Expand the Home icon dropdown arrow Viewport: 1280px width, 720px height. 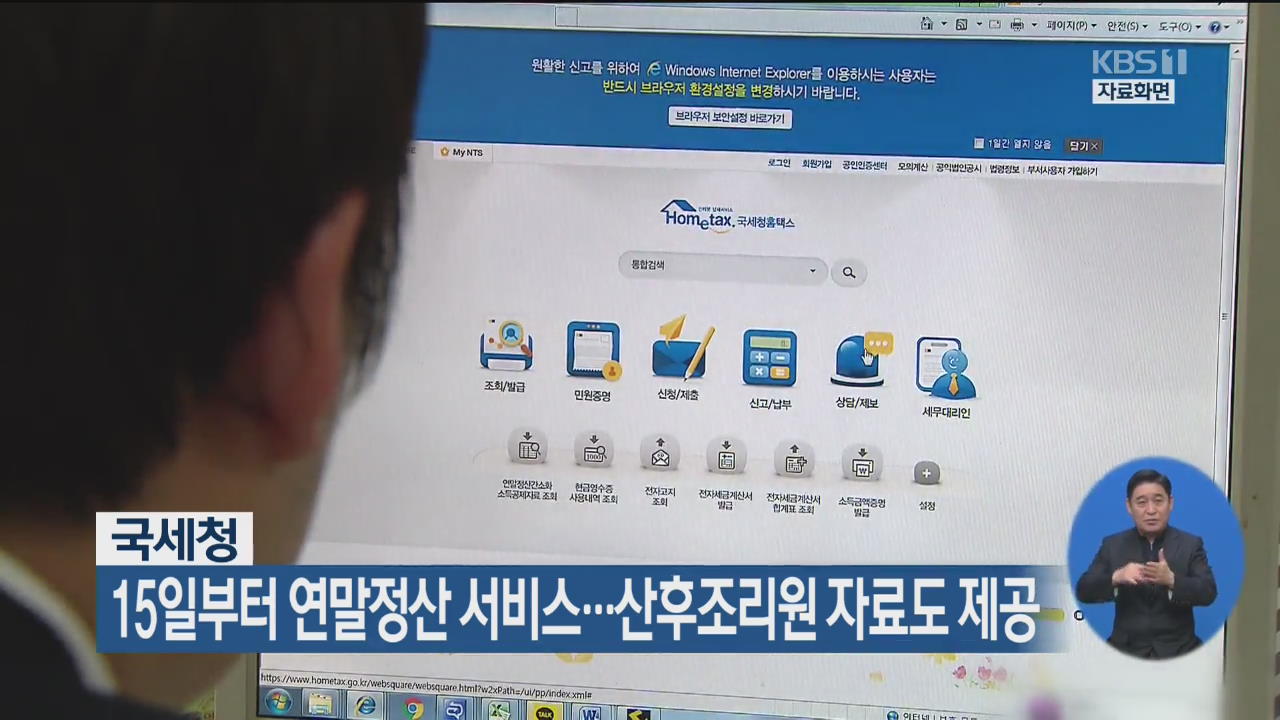(x=942, y=24)
